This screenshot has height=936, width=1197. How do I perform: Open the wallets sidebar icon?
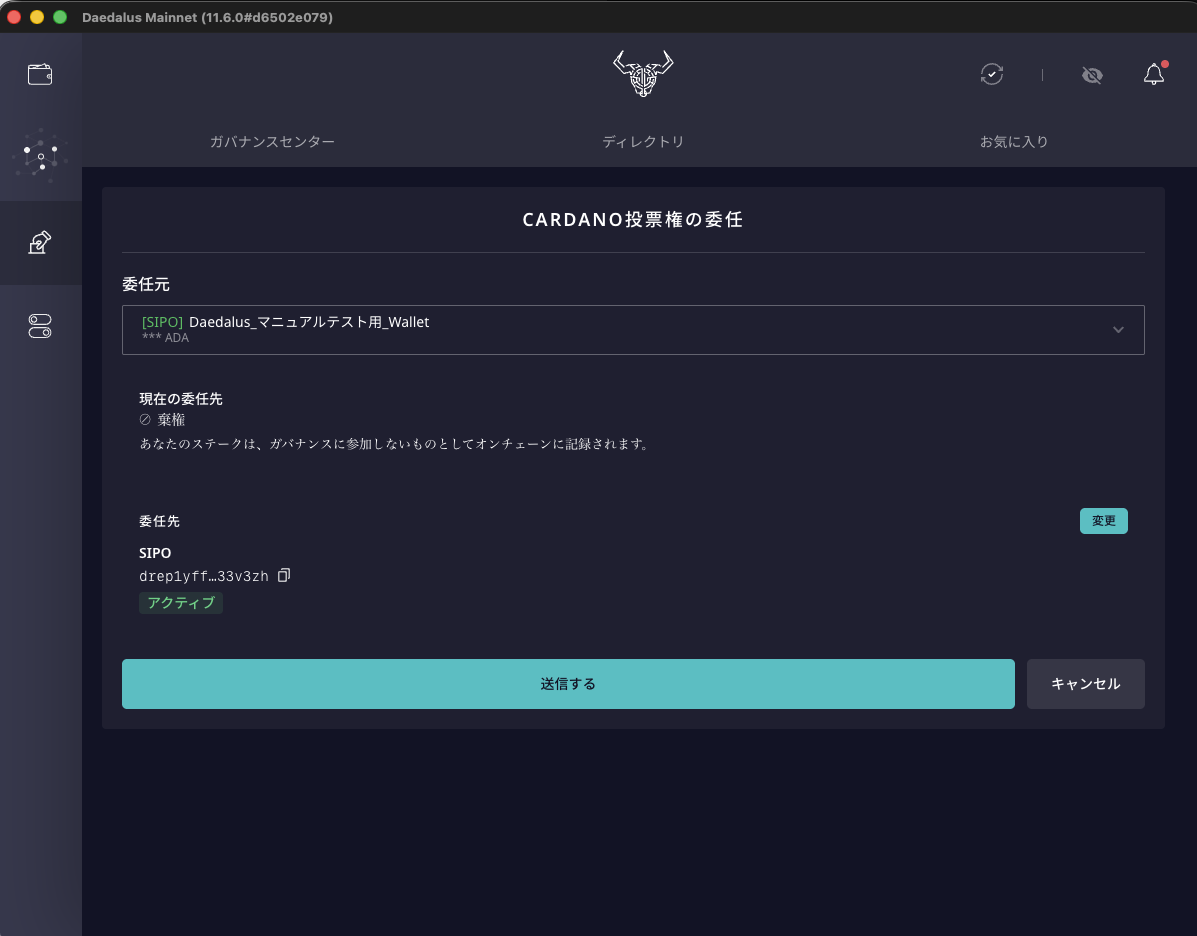tap(40, 74)
